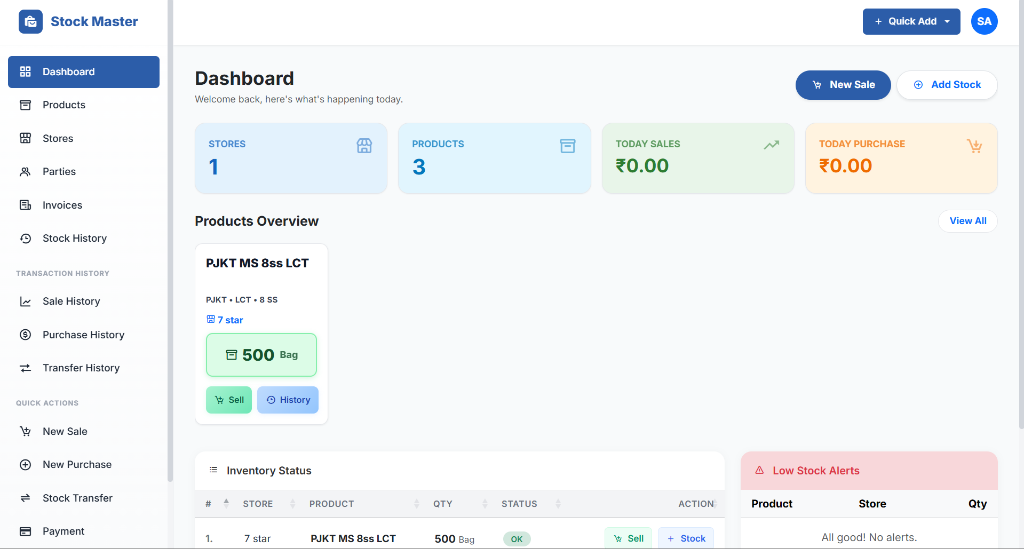Click the store icon on Stores card
The image size is (1024, 549).
(x=364, y=146)
